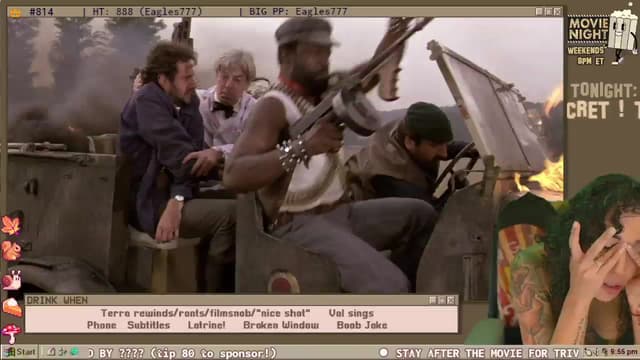Image resolution: width=640 pixels, height=360 pixels.
Task: Click the round bullet icon before STAY AFTER
Action: (383, 353)
